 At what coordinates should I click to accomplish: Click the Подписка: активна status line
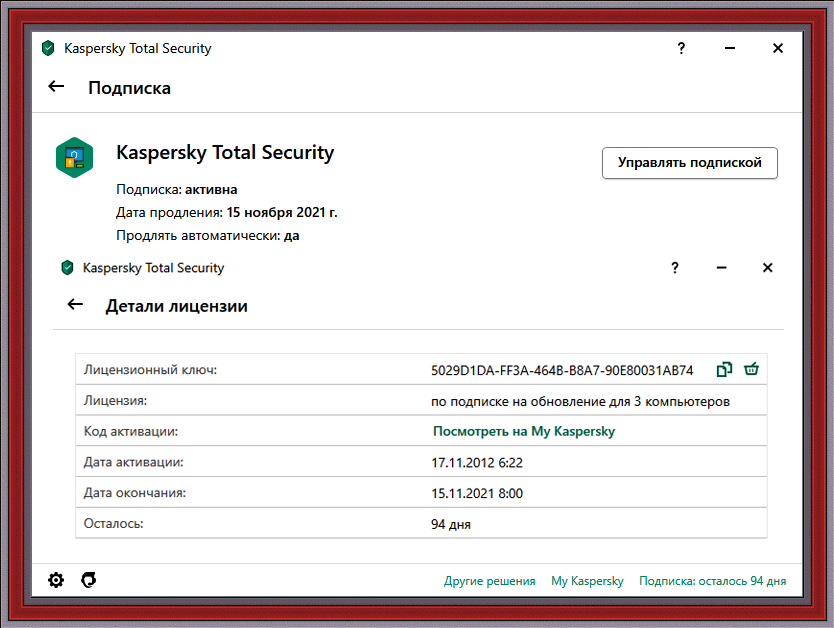pos(177,189)
